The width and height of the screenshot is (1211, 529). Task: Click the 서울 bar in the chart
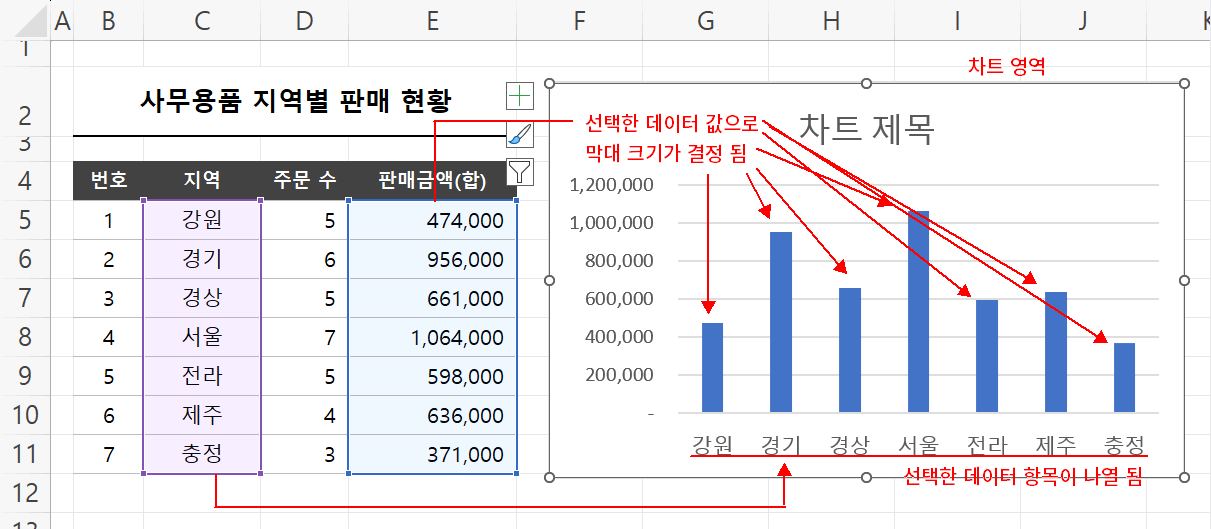(x=918, y=312)
